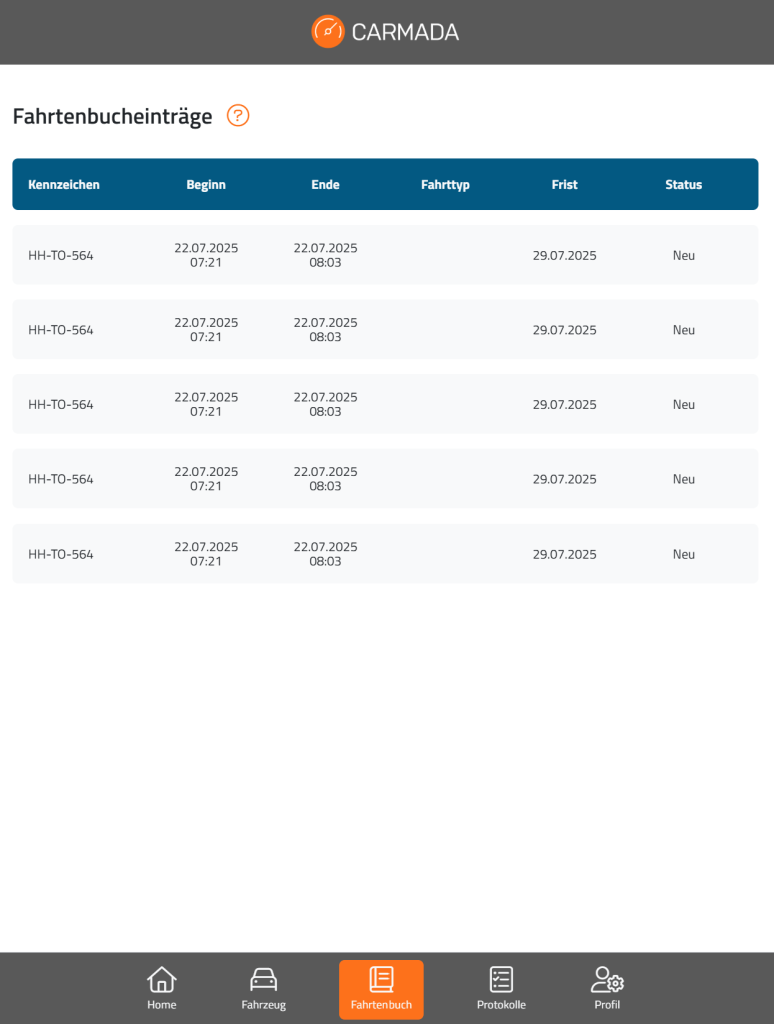The width and height of the screenshot is (774, 1024).
Task: Open the Profil user settings icon
Action: click(607, 980)
